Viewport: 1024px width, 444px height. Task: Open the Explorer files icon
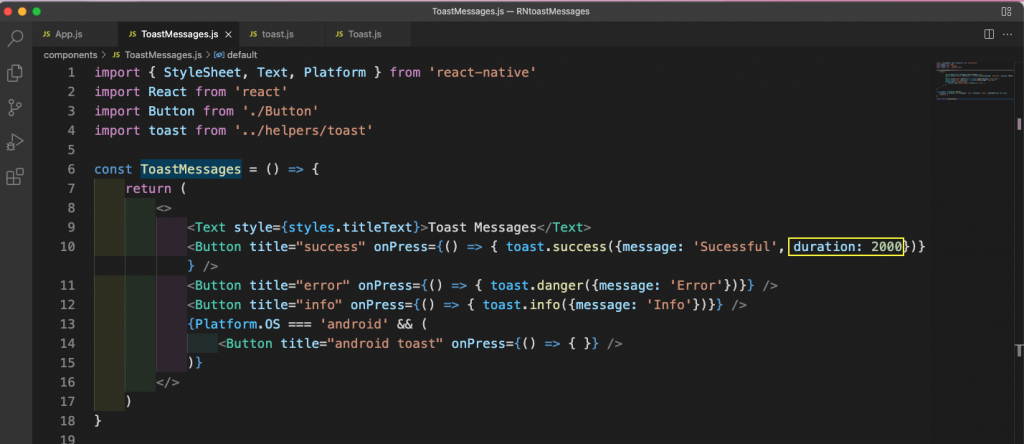(15, 73)
